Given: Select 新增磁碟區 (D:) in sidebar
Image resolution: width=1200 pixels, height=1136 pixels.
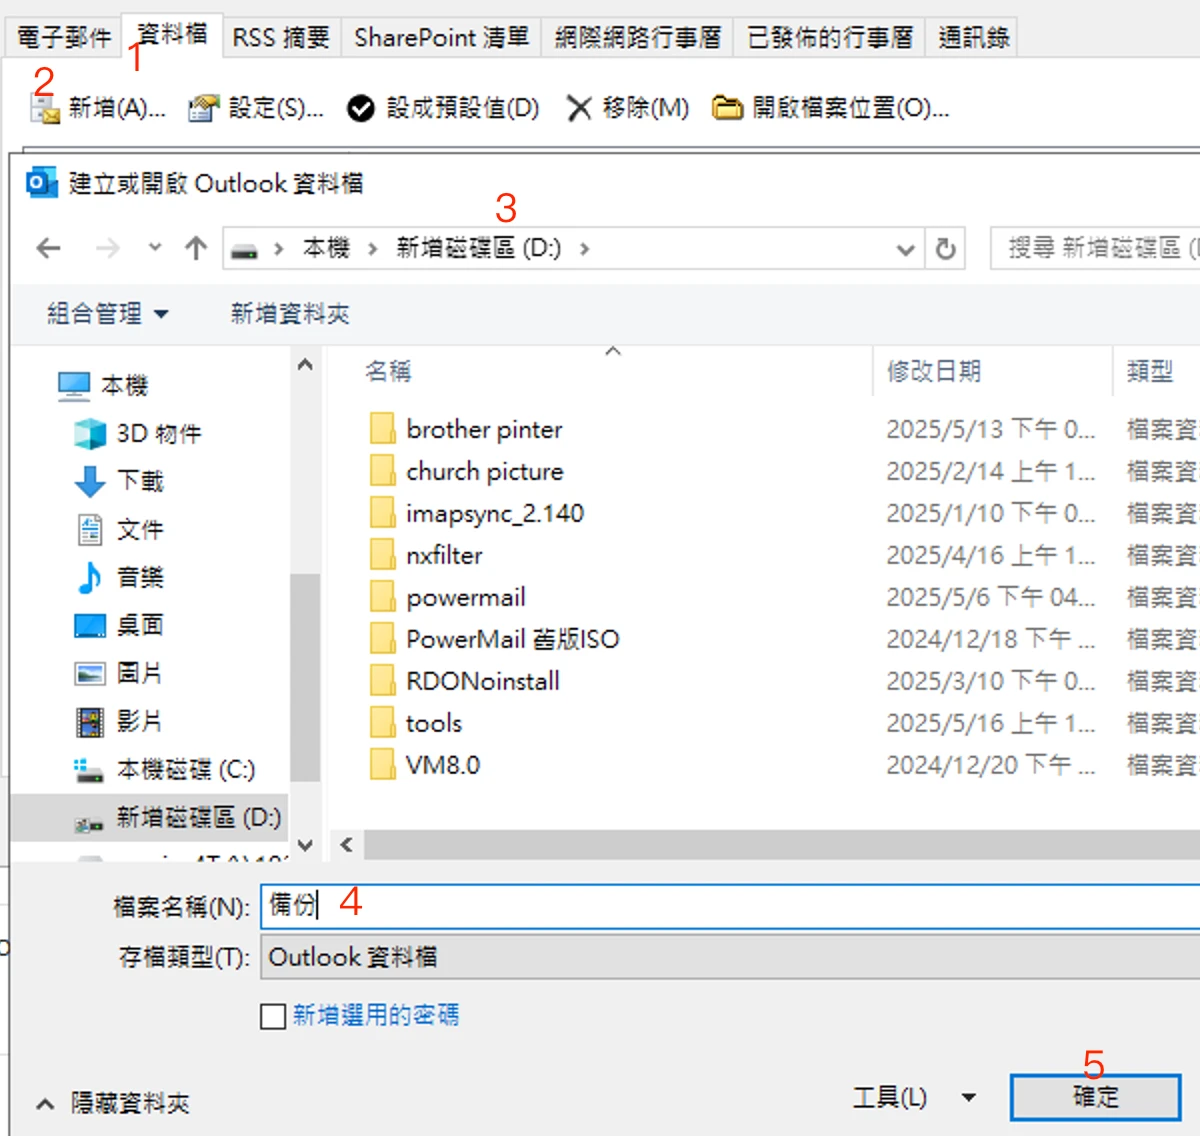Looking at the screenshot, I should click(x=150, y=817).
